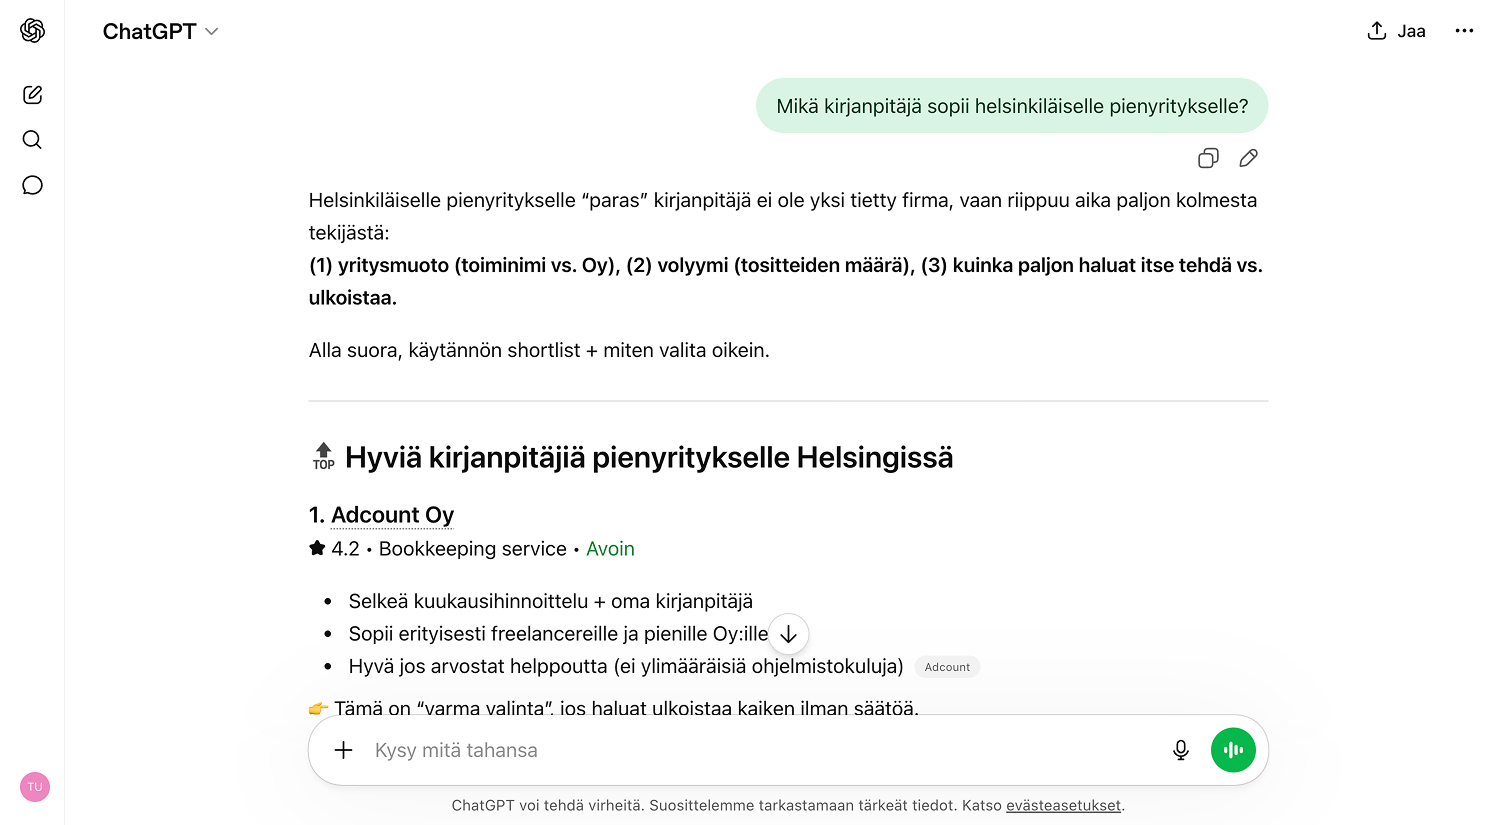Viewport: 1496px width, 825px height.
Task: Open the chats bubble icon in sidebar
Action: click(x=32, y=185)
